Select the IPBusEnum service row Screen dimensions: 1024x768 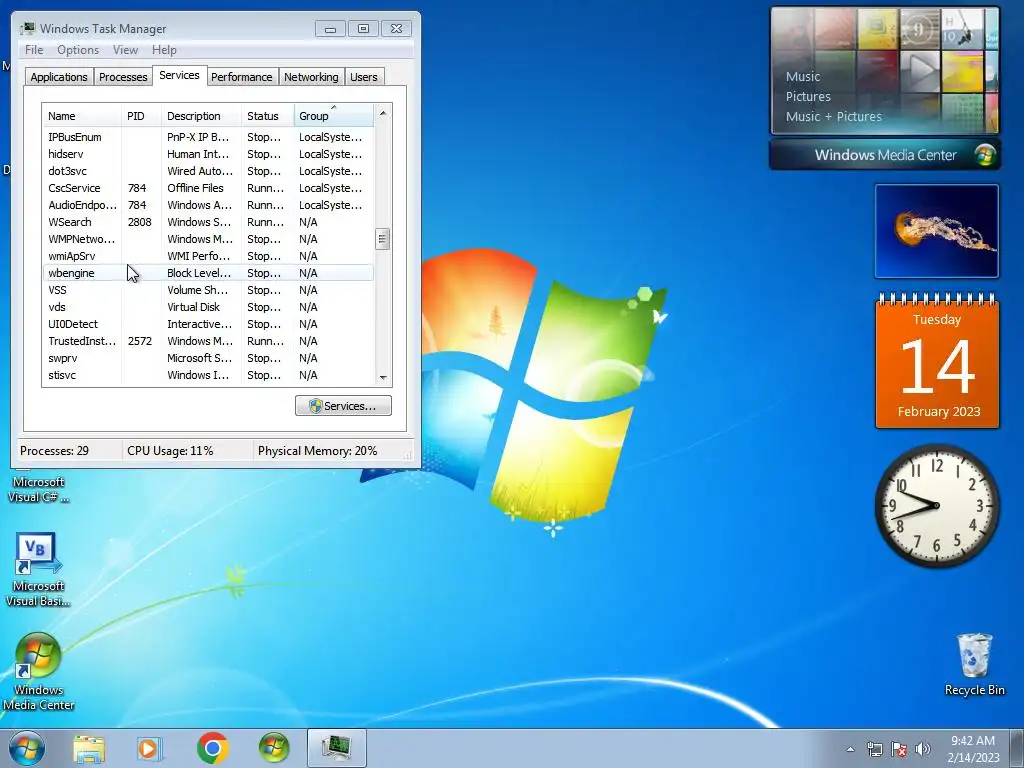tap(208, 137)
